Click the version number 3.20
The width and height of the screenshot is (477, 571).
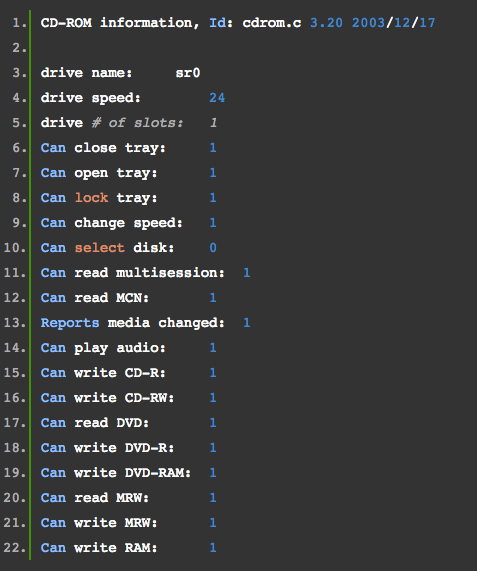pos(326,23)
